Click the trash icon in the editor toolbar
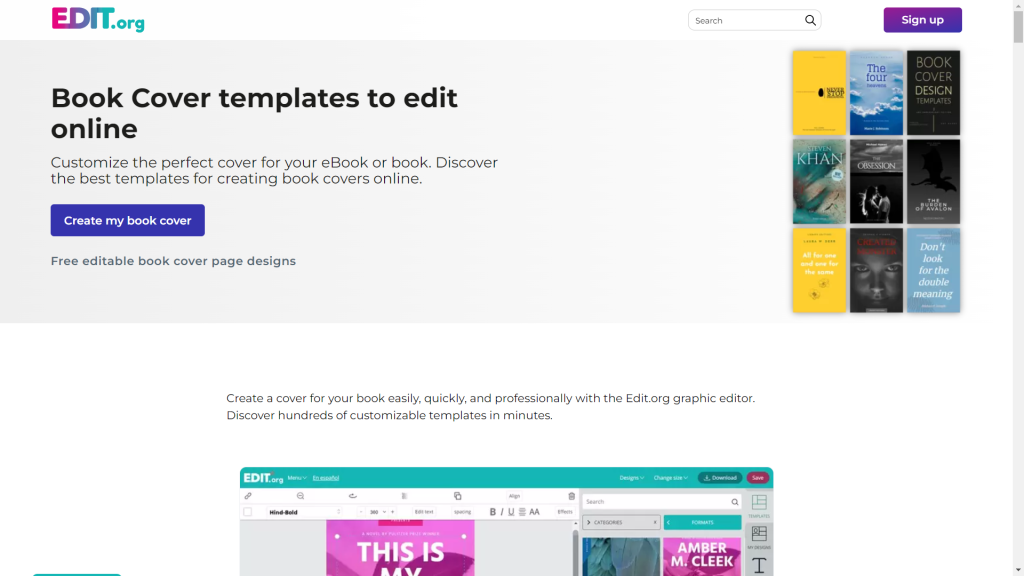Viewport: 1024px width, 576px height. point(572,496)
